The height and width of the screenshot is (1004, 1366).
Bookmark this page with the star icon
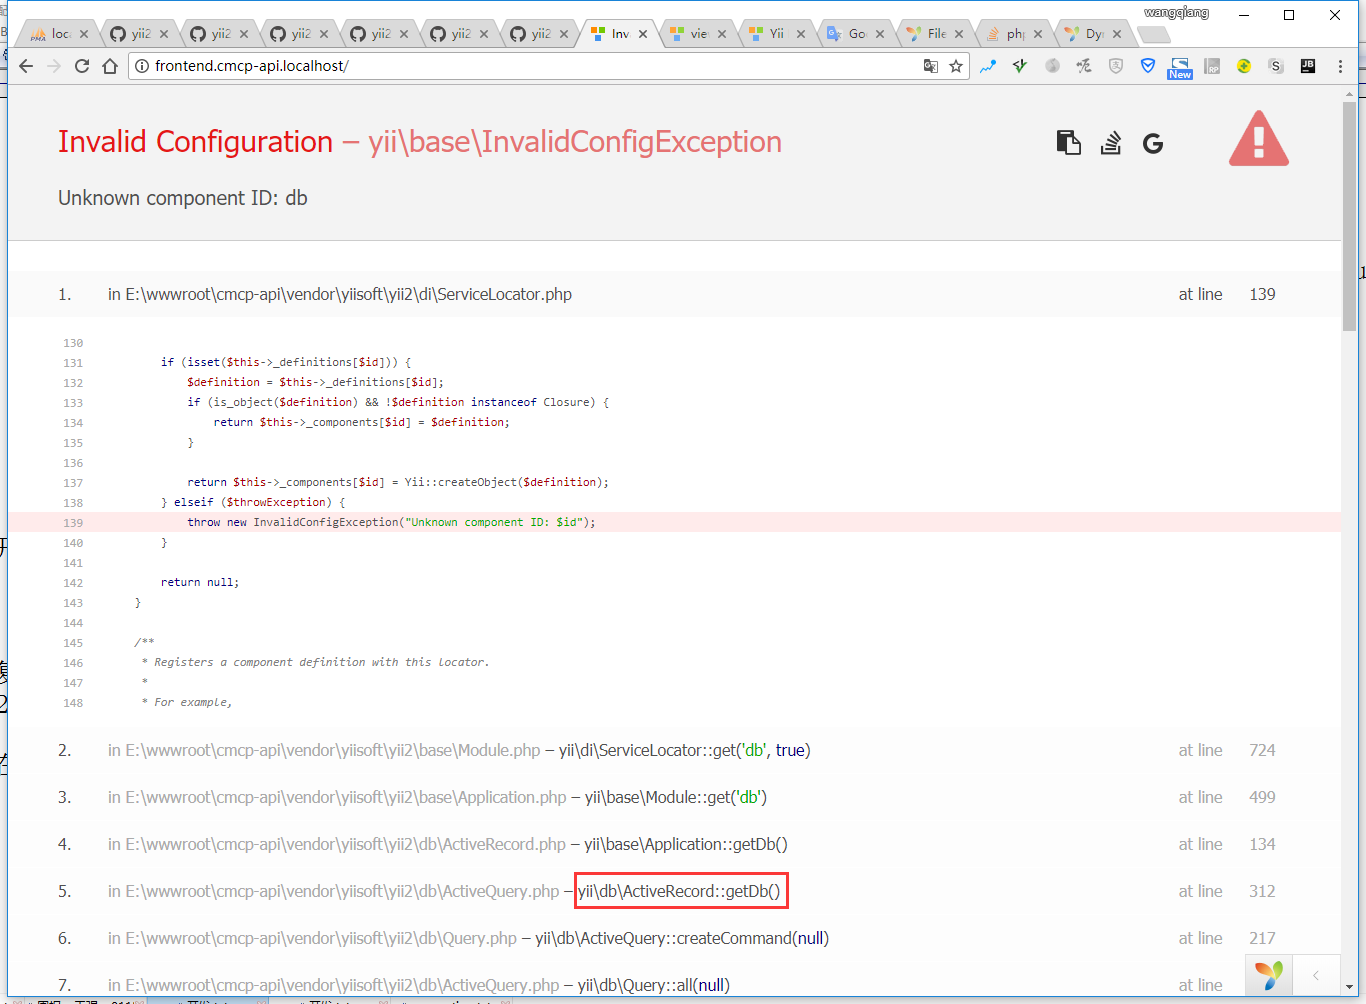(956, 66)
